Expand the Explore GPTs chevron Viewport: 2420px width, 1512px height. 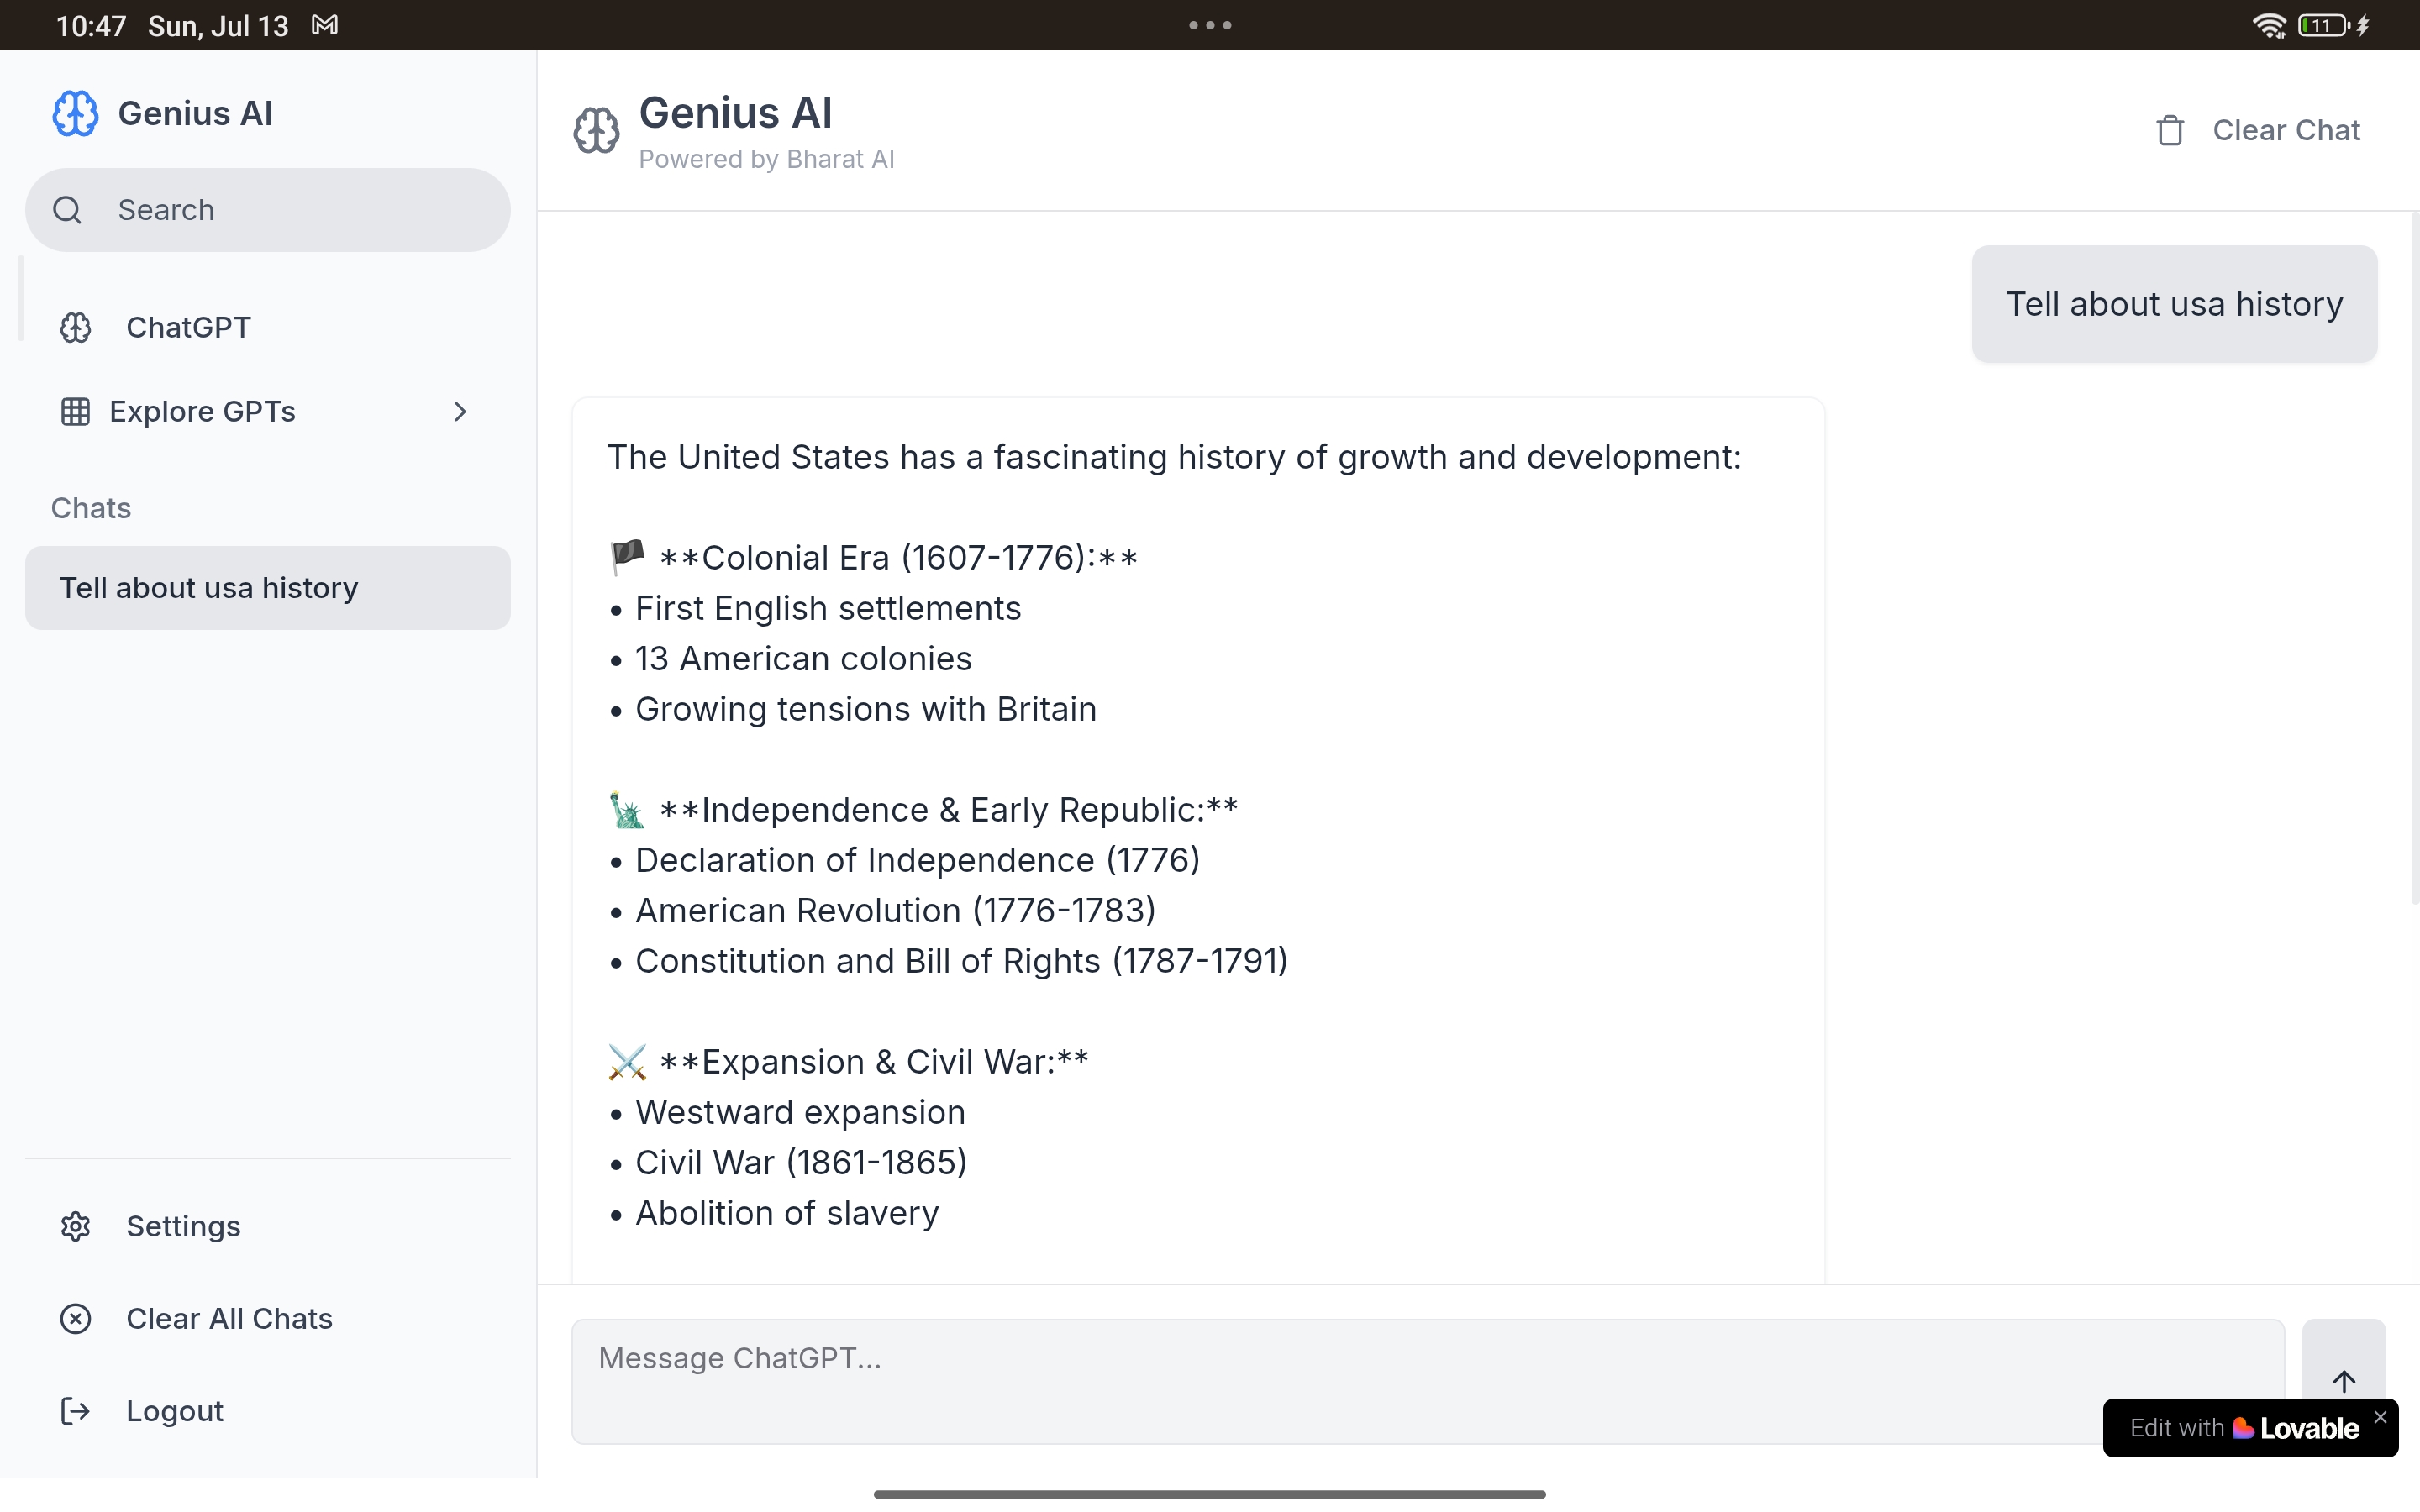[460, 411]
